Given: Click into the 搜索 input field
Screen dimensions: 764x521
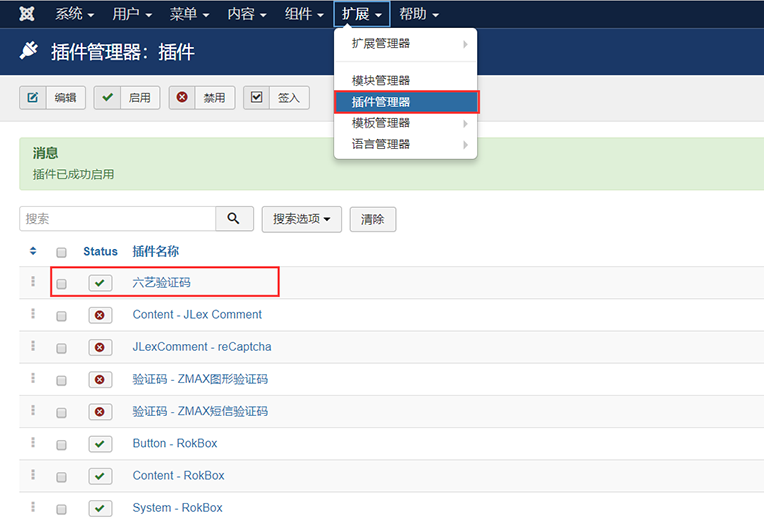Looking at the screenshot, I should [117, 219].
